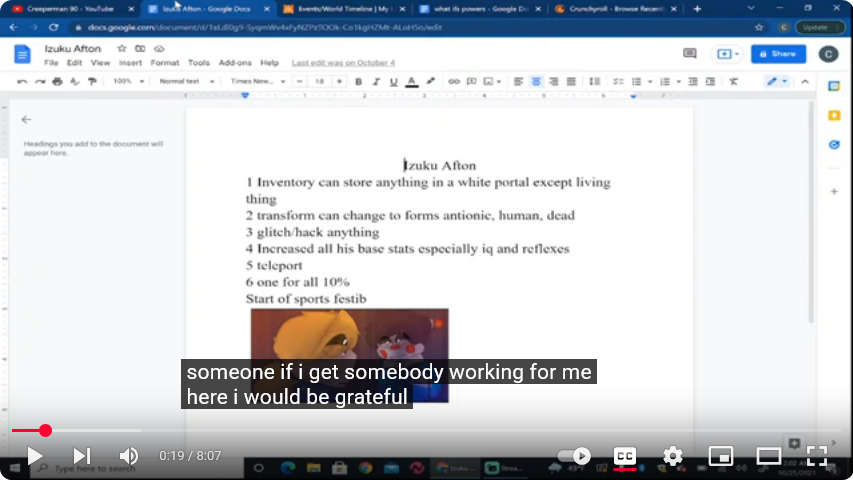
Task: Open line spacing options
Action: 595,82
